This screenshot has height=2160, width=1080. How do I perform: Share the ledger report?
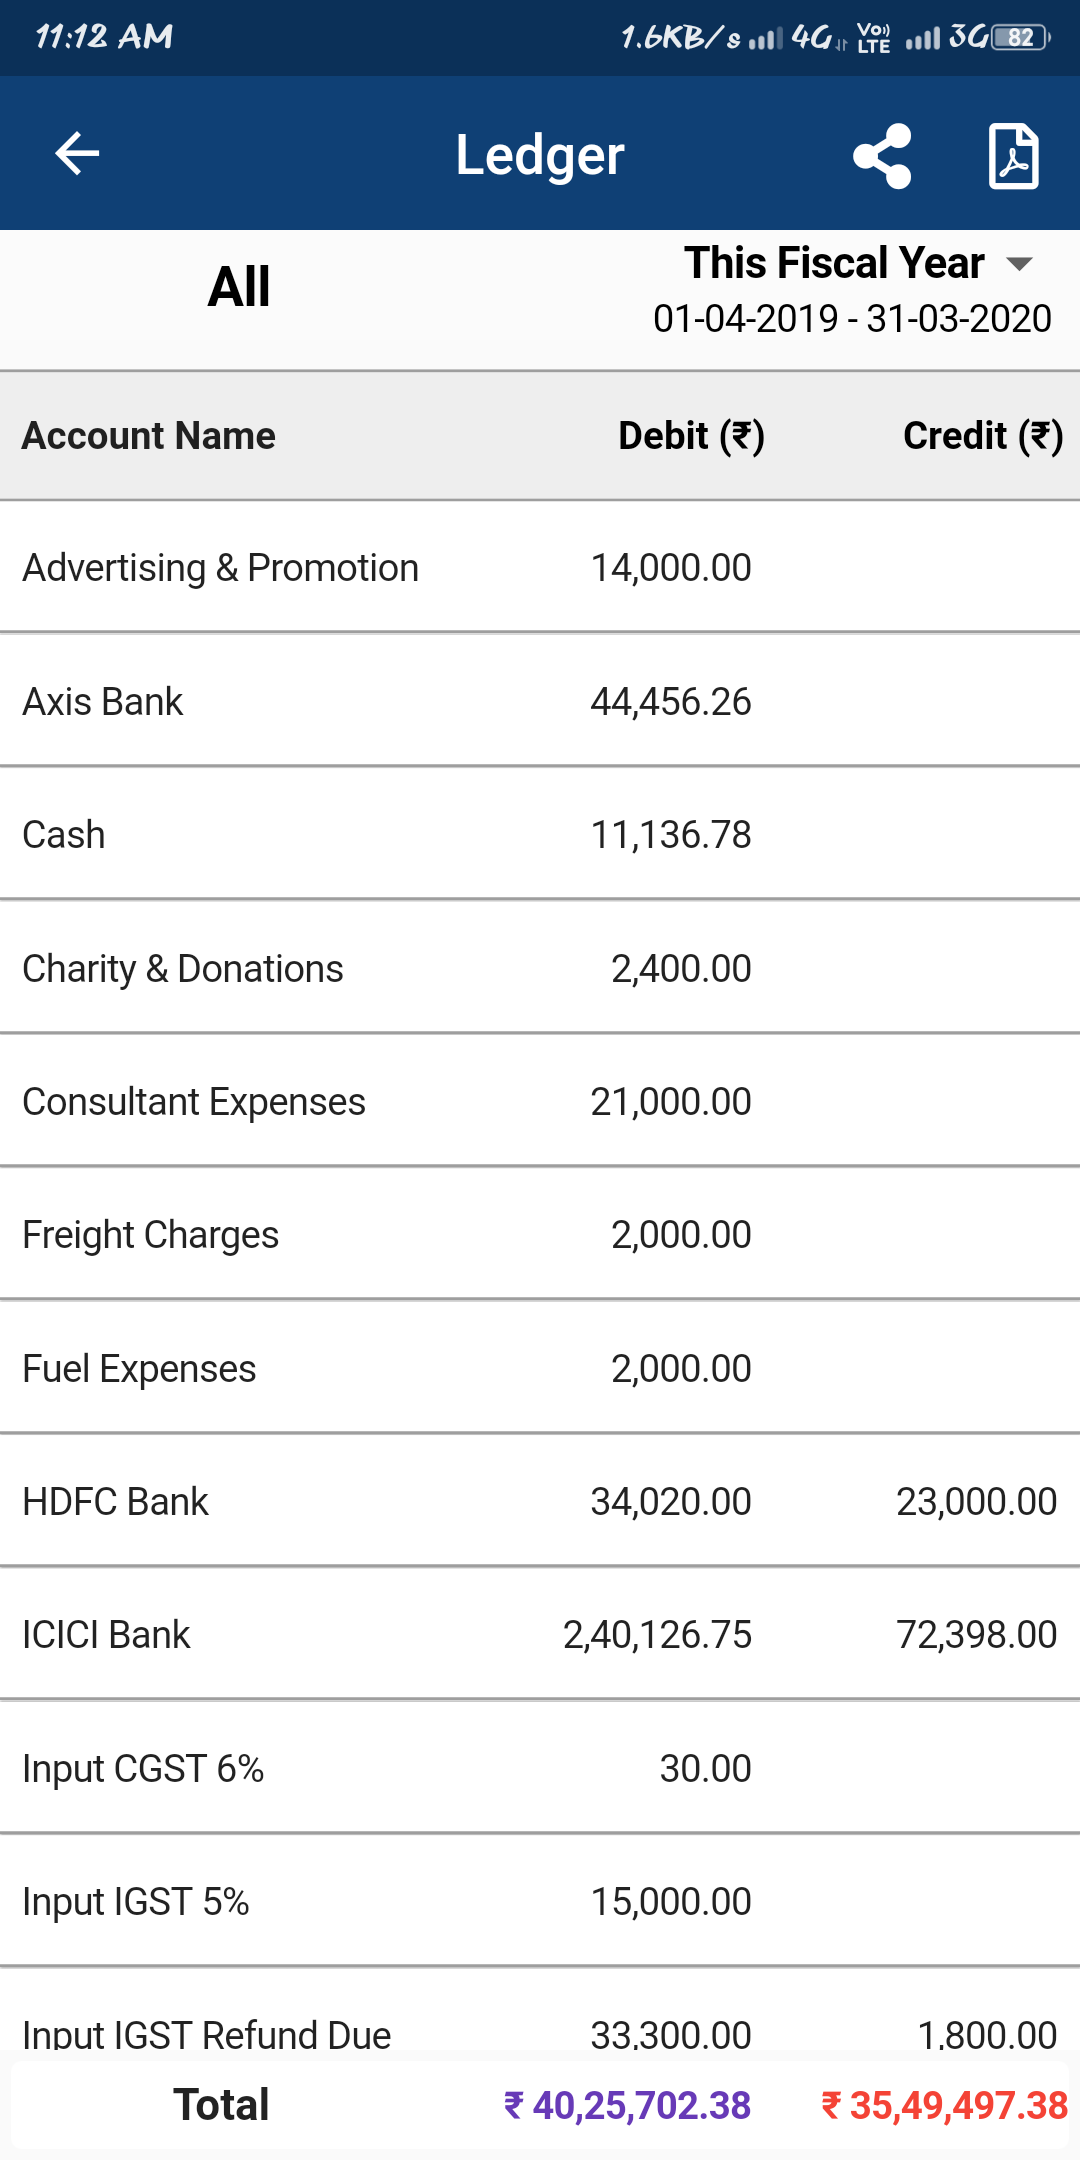(882, 156)
